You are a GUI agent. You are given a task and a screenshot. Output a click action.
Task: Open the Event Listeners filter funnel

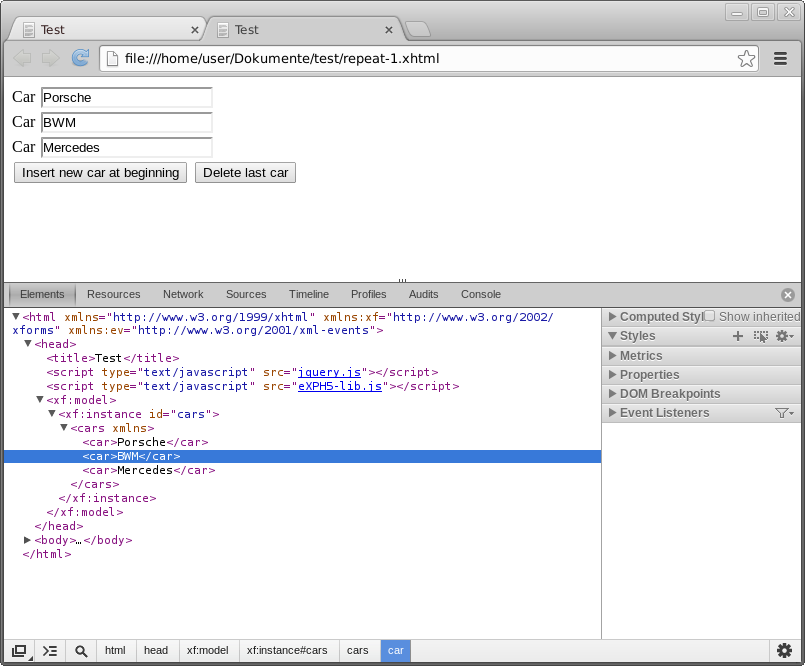pos(783,413)
